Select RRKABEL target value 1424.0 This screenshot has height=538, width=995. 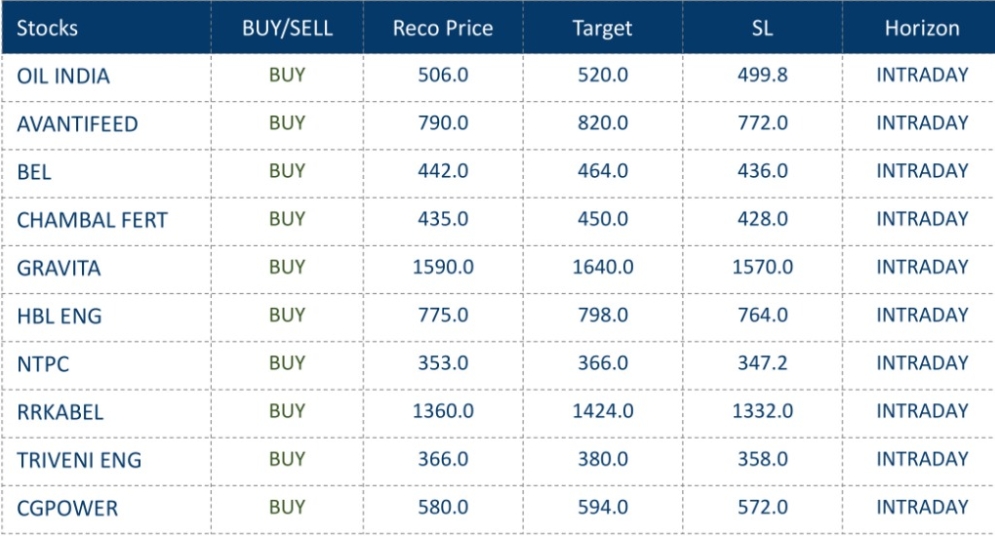click(x=603, y=411)
